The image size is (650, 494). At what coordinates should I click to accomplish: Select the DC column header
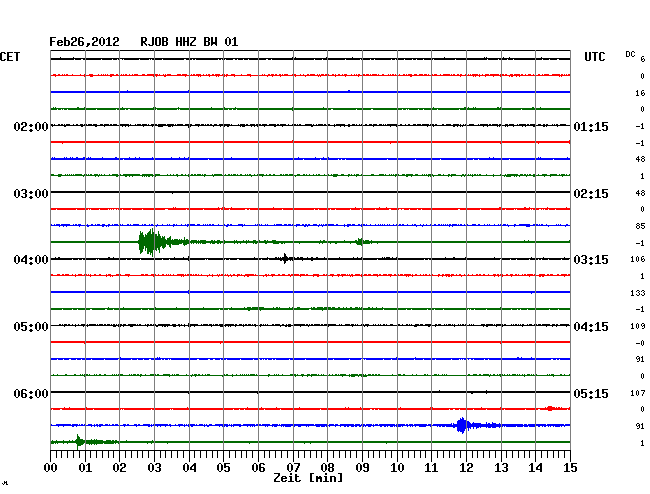[630, 54]
